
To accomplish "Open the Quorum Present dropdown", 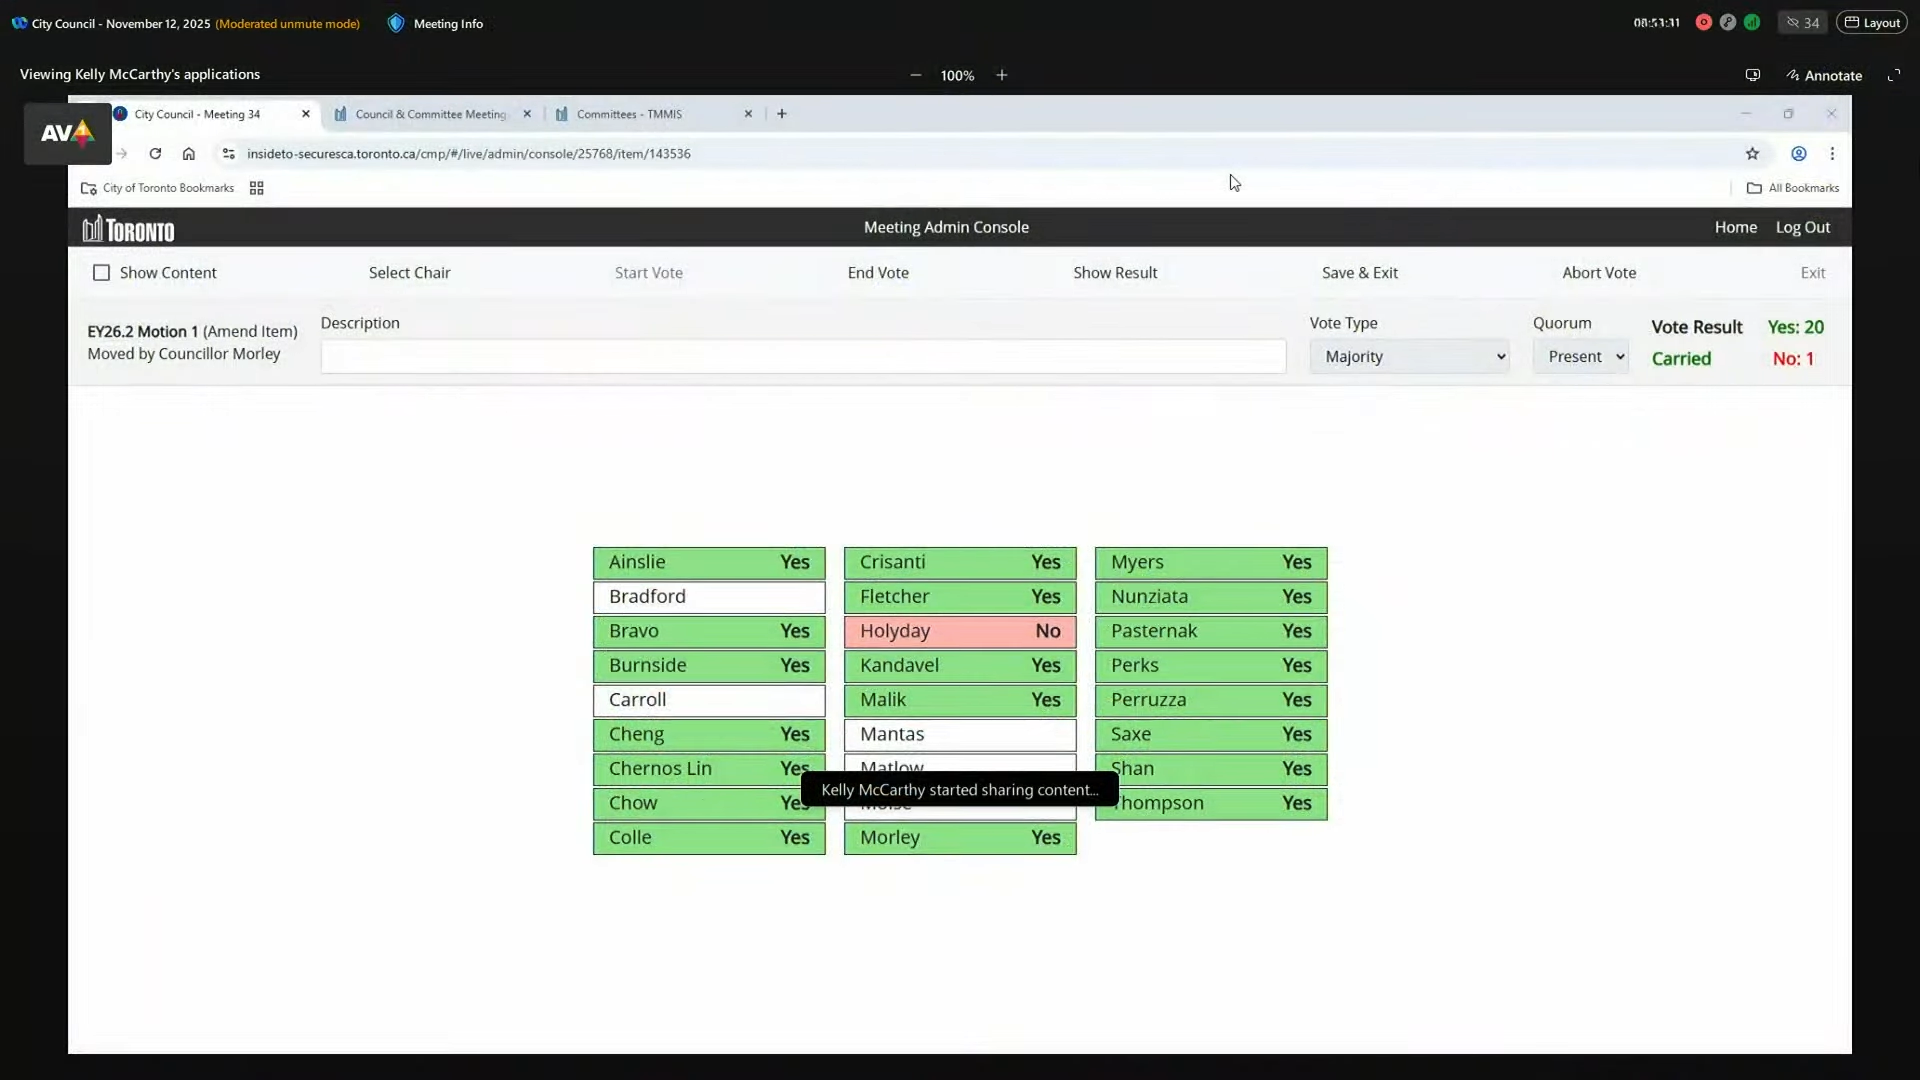I will [1582, 356].
